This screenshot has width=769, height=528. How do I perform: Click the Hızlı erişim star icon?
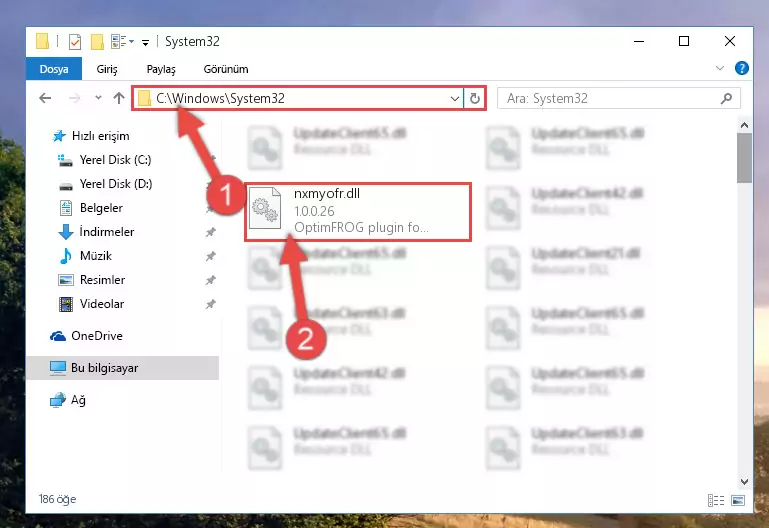coord(59,136)
